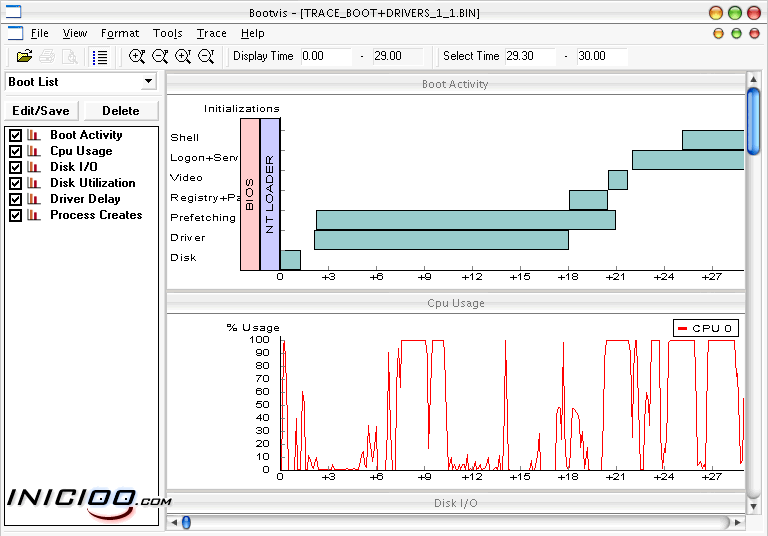
Task: Click the horizontal scrollbar right arrow
Action: point(738,522)
